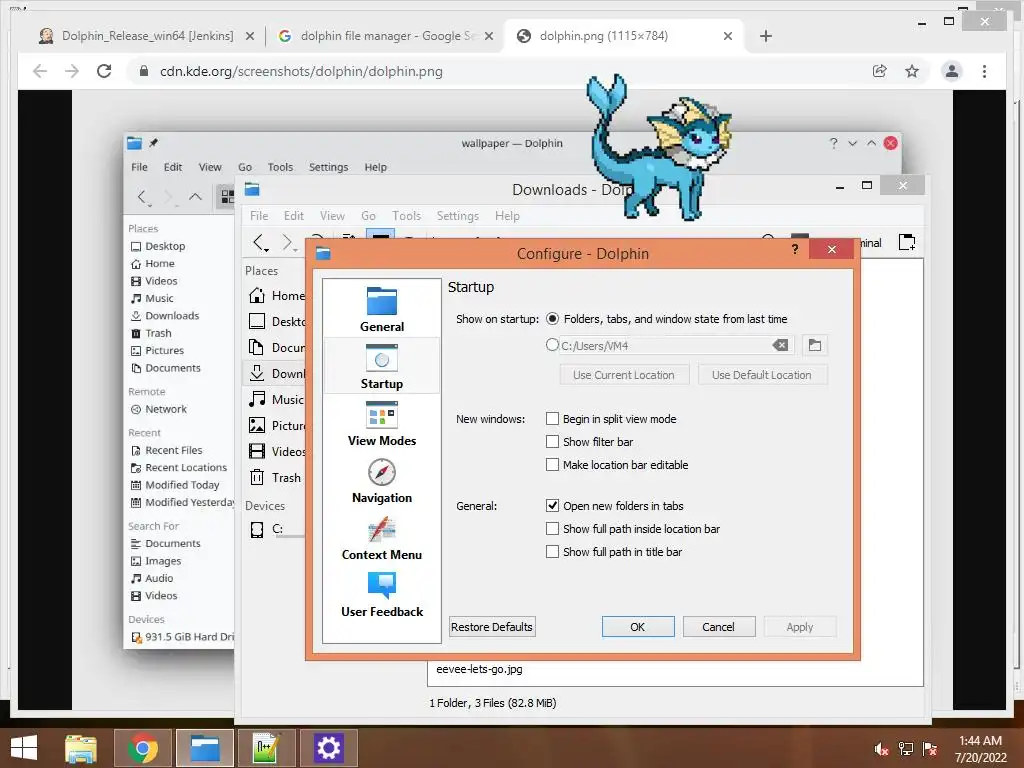Open the Dolphin taskbar icon
The height and width of the screenshot is (768, 1024).
coord(205,748)
